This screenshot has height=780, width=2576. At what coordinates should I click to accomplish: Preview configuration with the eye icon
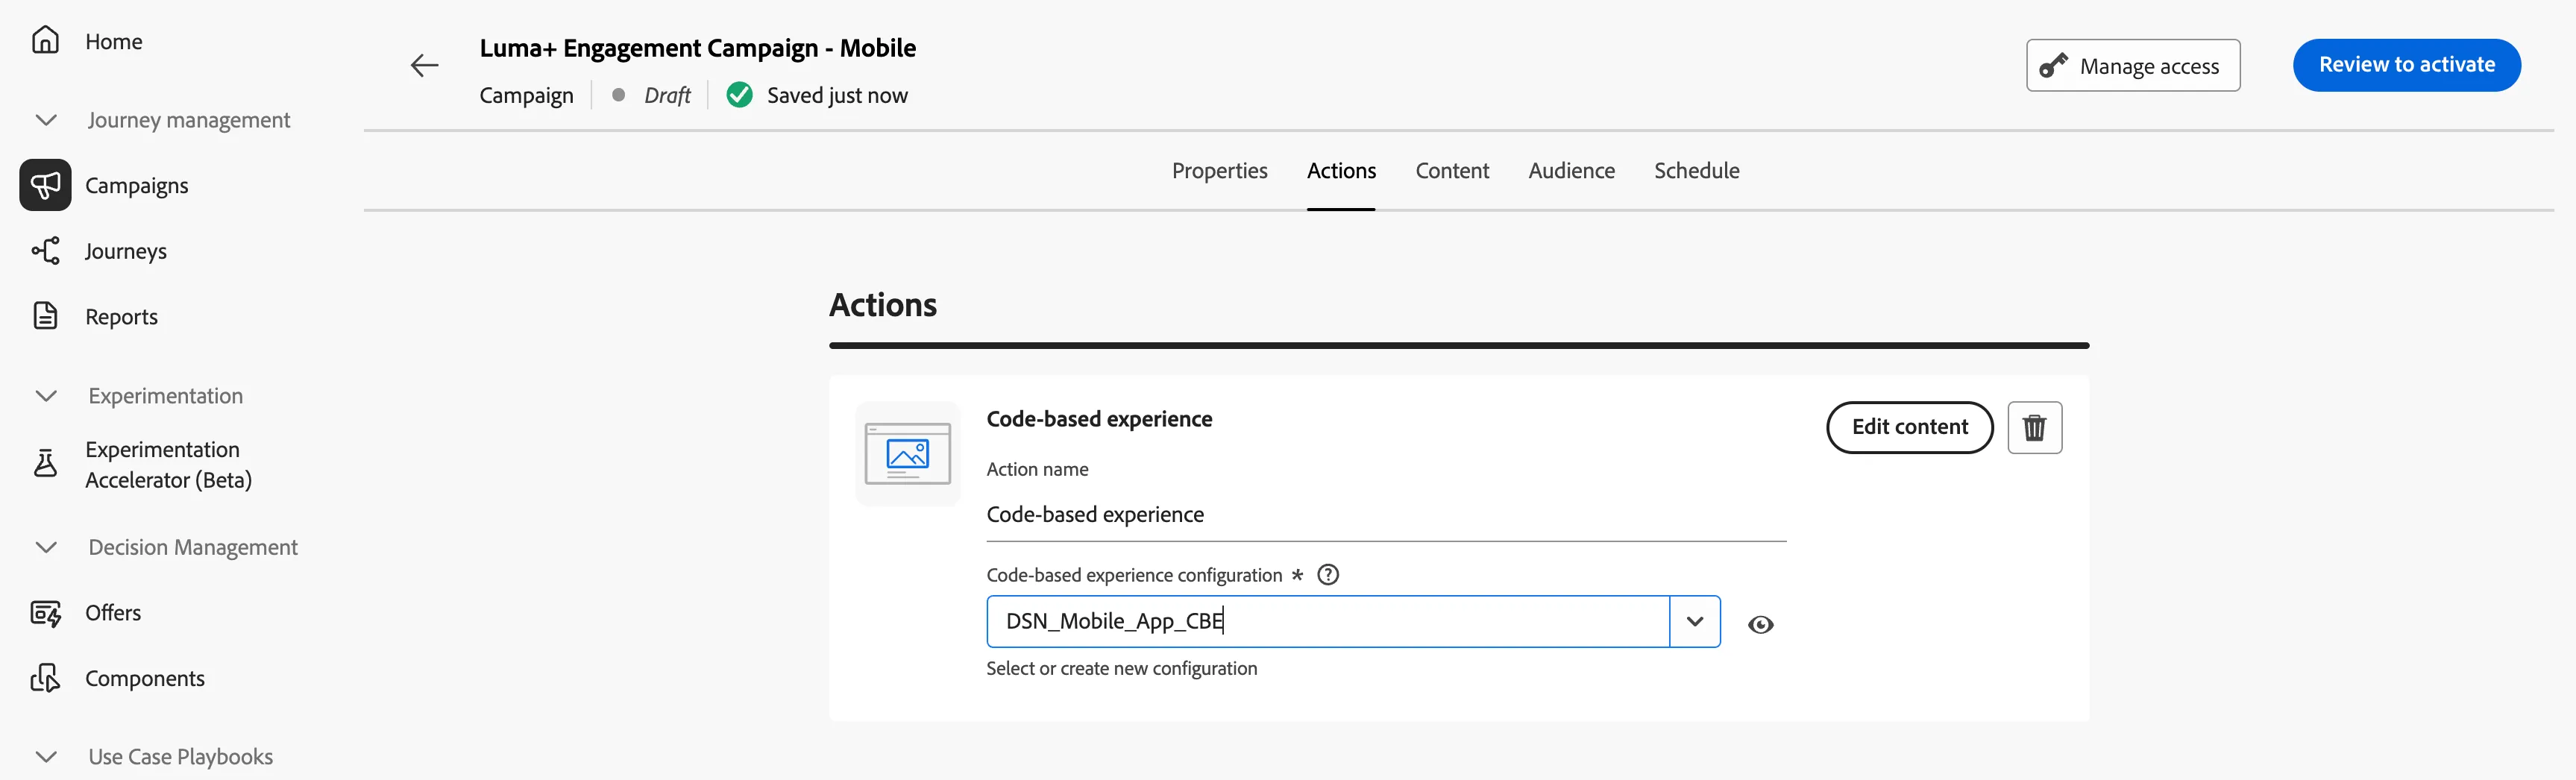[1760, 625]
